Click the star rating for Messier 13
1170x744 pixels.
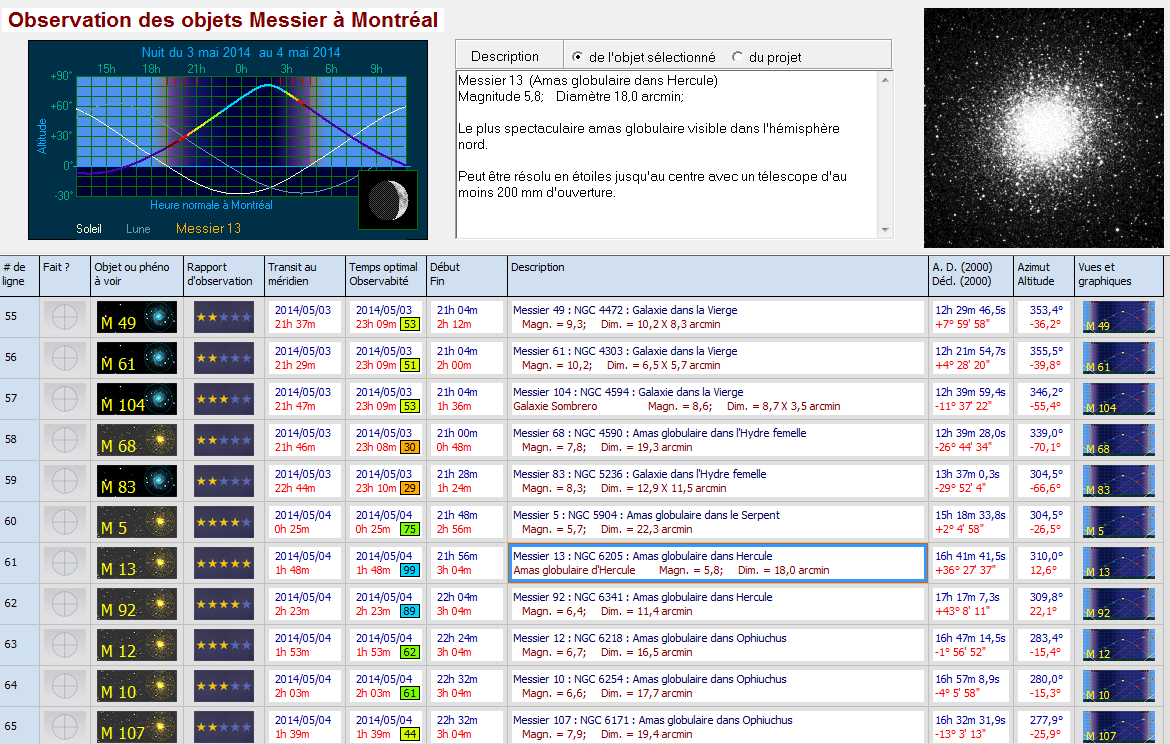click(x=223, y=564)
